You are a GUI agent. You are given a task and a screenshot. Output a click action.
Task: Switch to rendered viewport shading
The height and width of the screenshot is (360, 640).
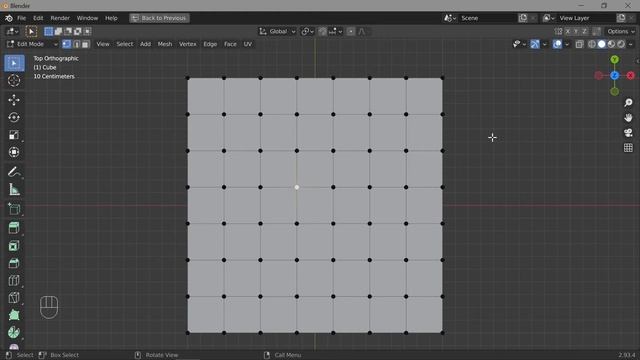[621, 44]
